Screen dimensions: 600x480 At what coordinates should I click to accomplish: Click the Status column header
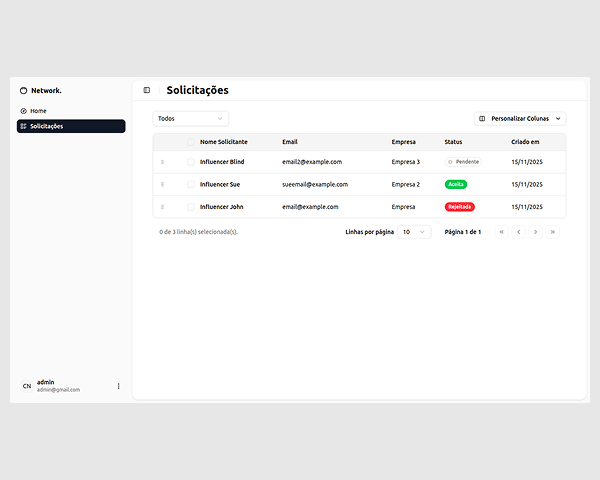453,142
